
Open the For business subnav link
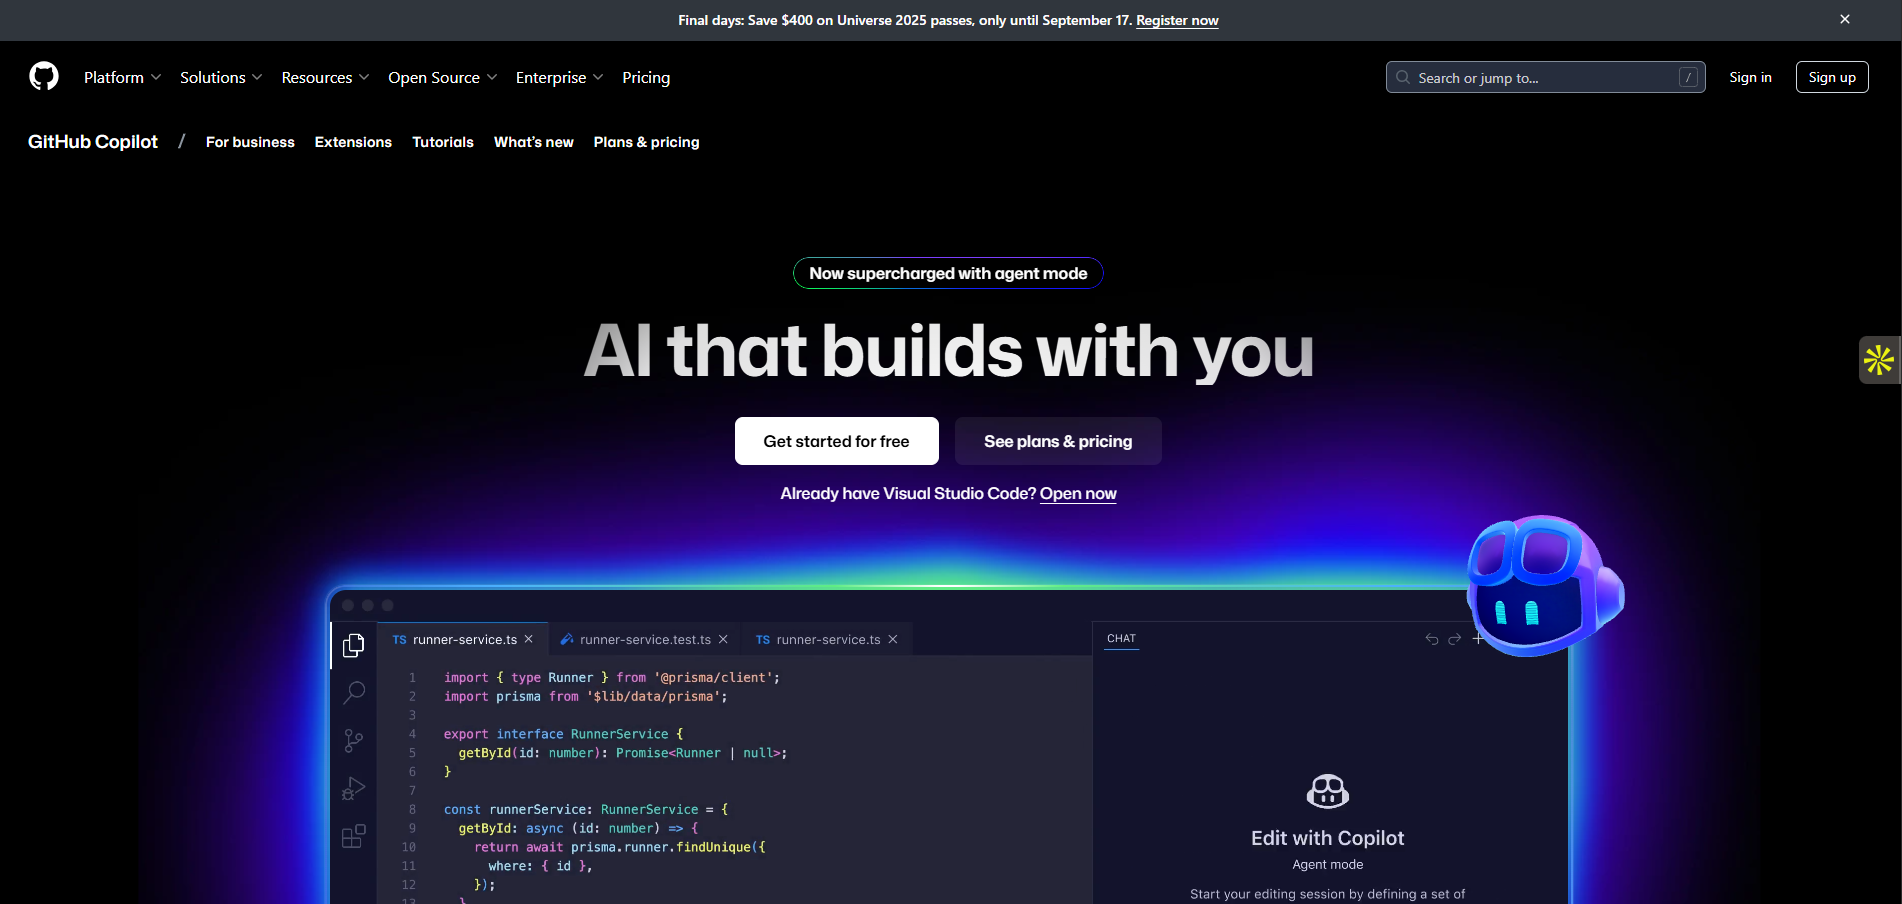pos(250,142)
